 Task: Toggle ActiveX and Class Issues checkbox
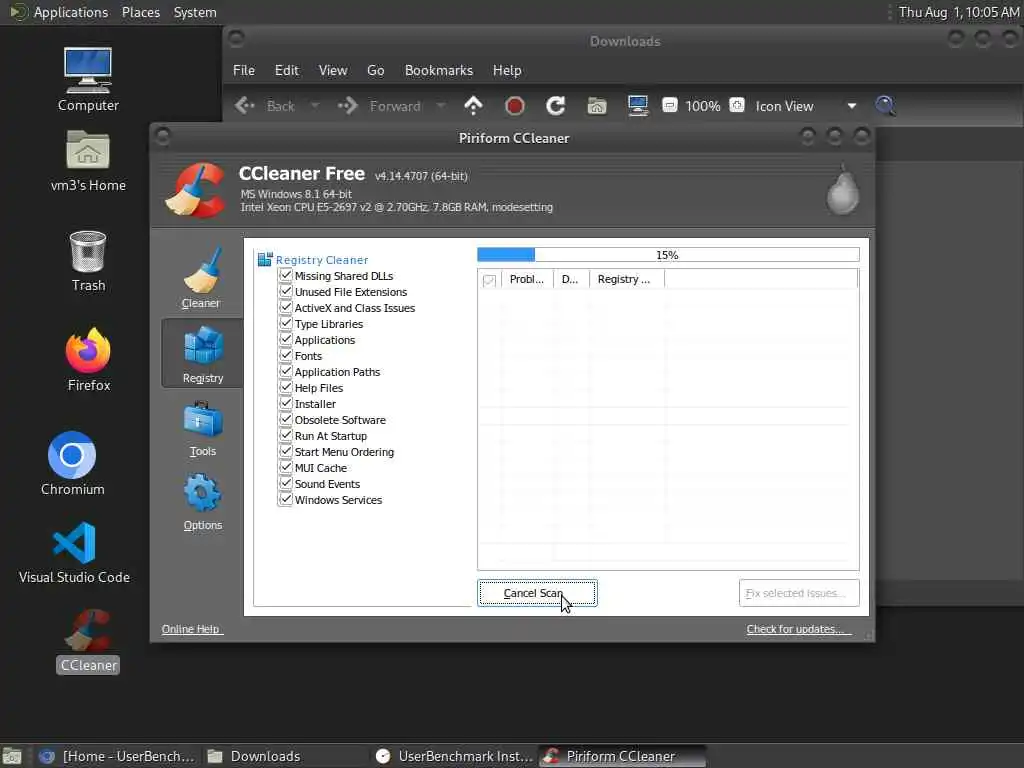[x=285, y=307]
